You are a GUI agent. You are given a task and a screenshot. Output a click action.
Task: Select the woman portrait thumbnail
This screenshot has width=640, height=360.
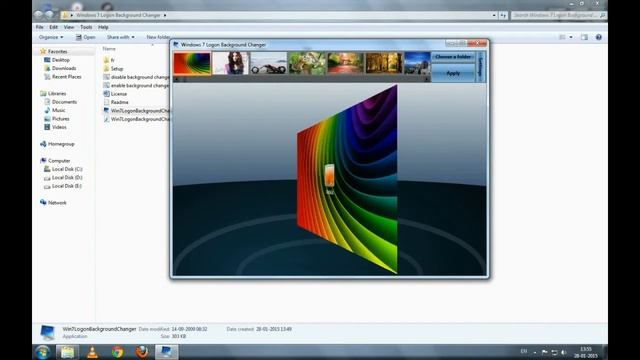[x=230, y=63]
